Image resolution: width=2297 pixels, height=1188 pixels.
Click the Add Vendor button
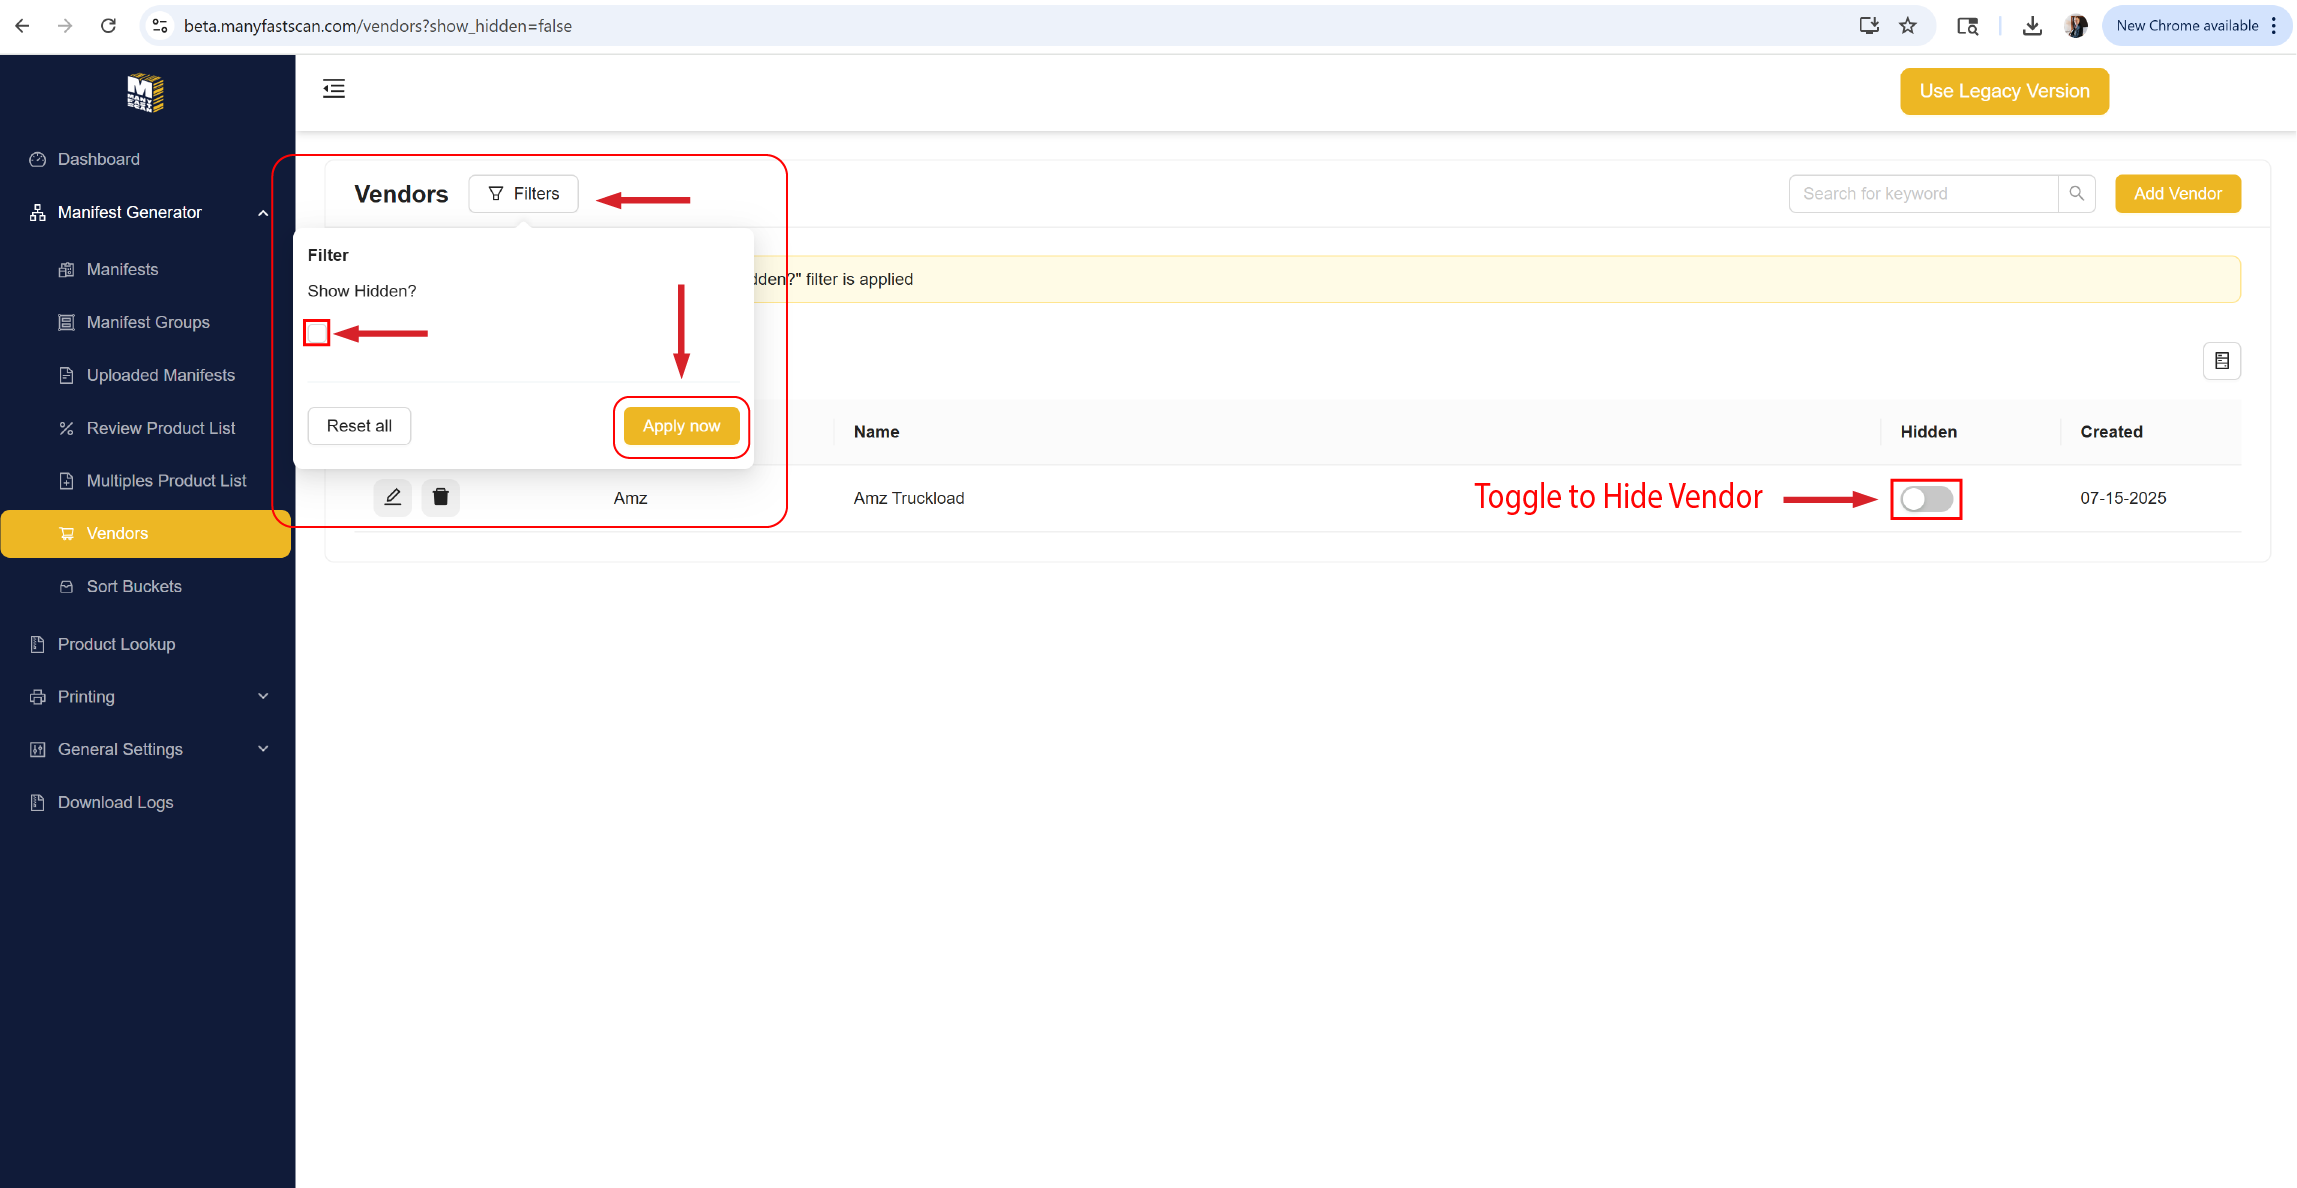tap(2177, 194)
